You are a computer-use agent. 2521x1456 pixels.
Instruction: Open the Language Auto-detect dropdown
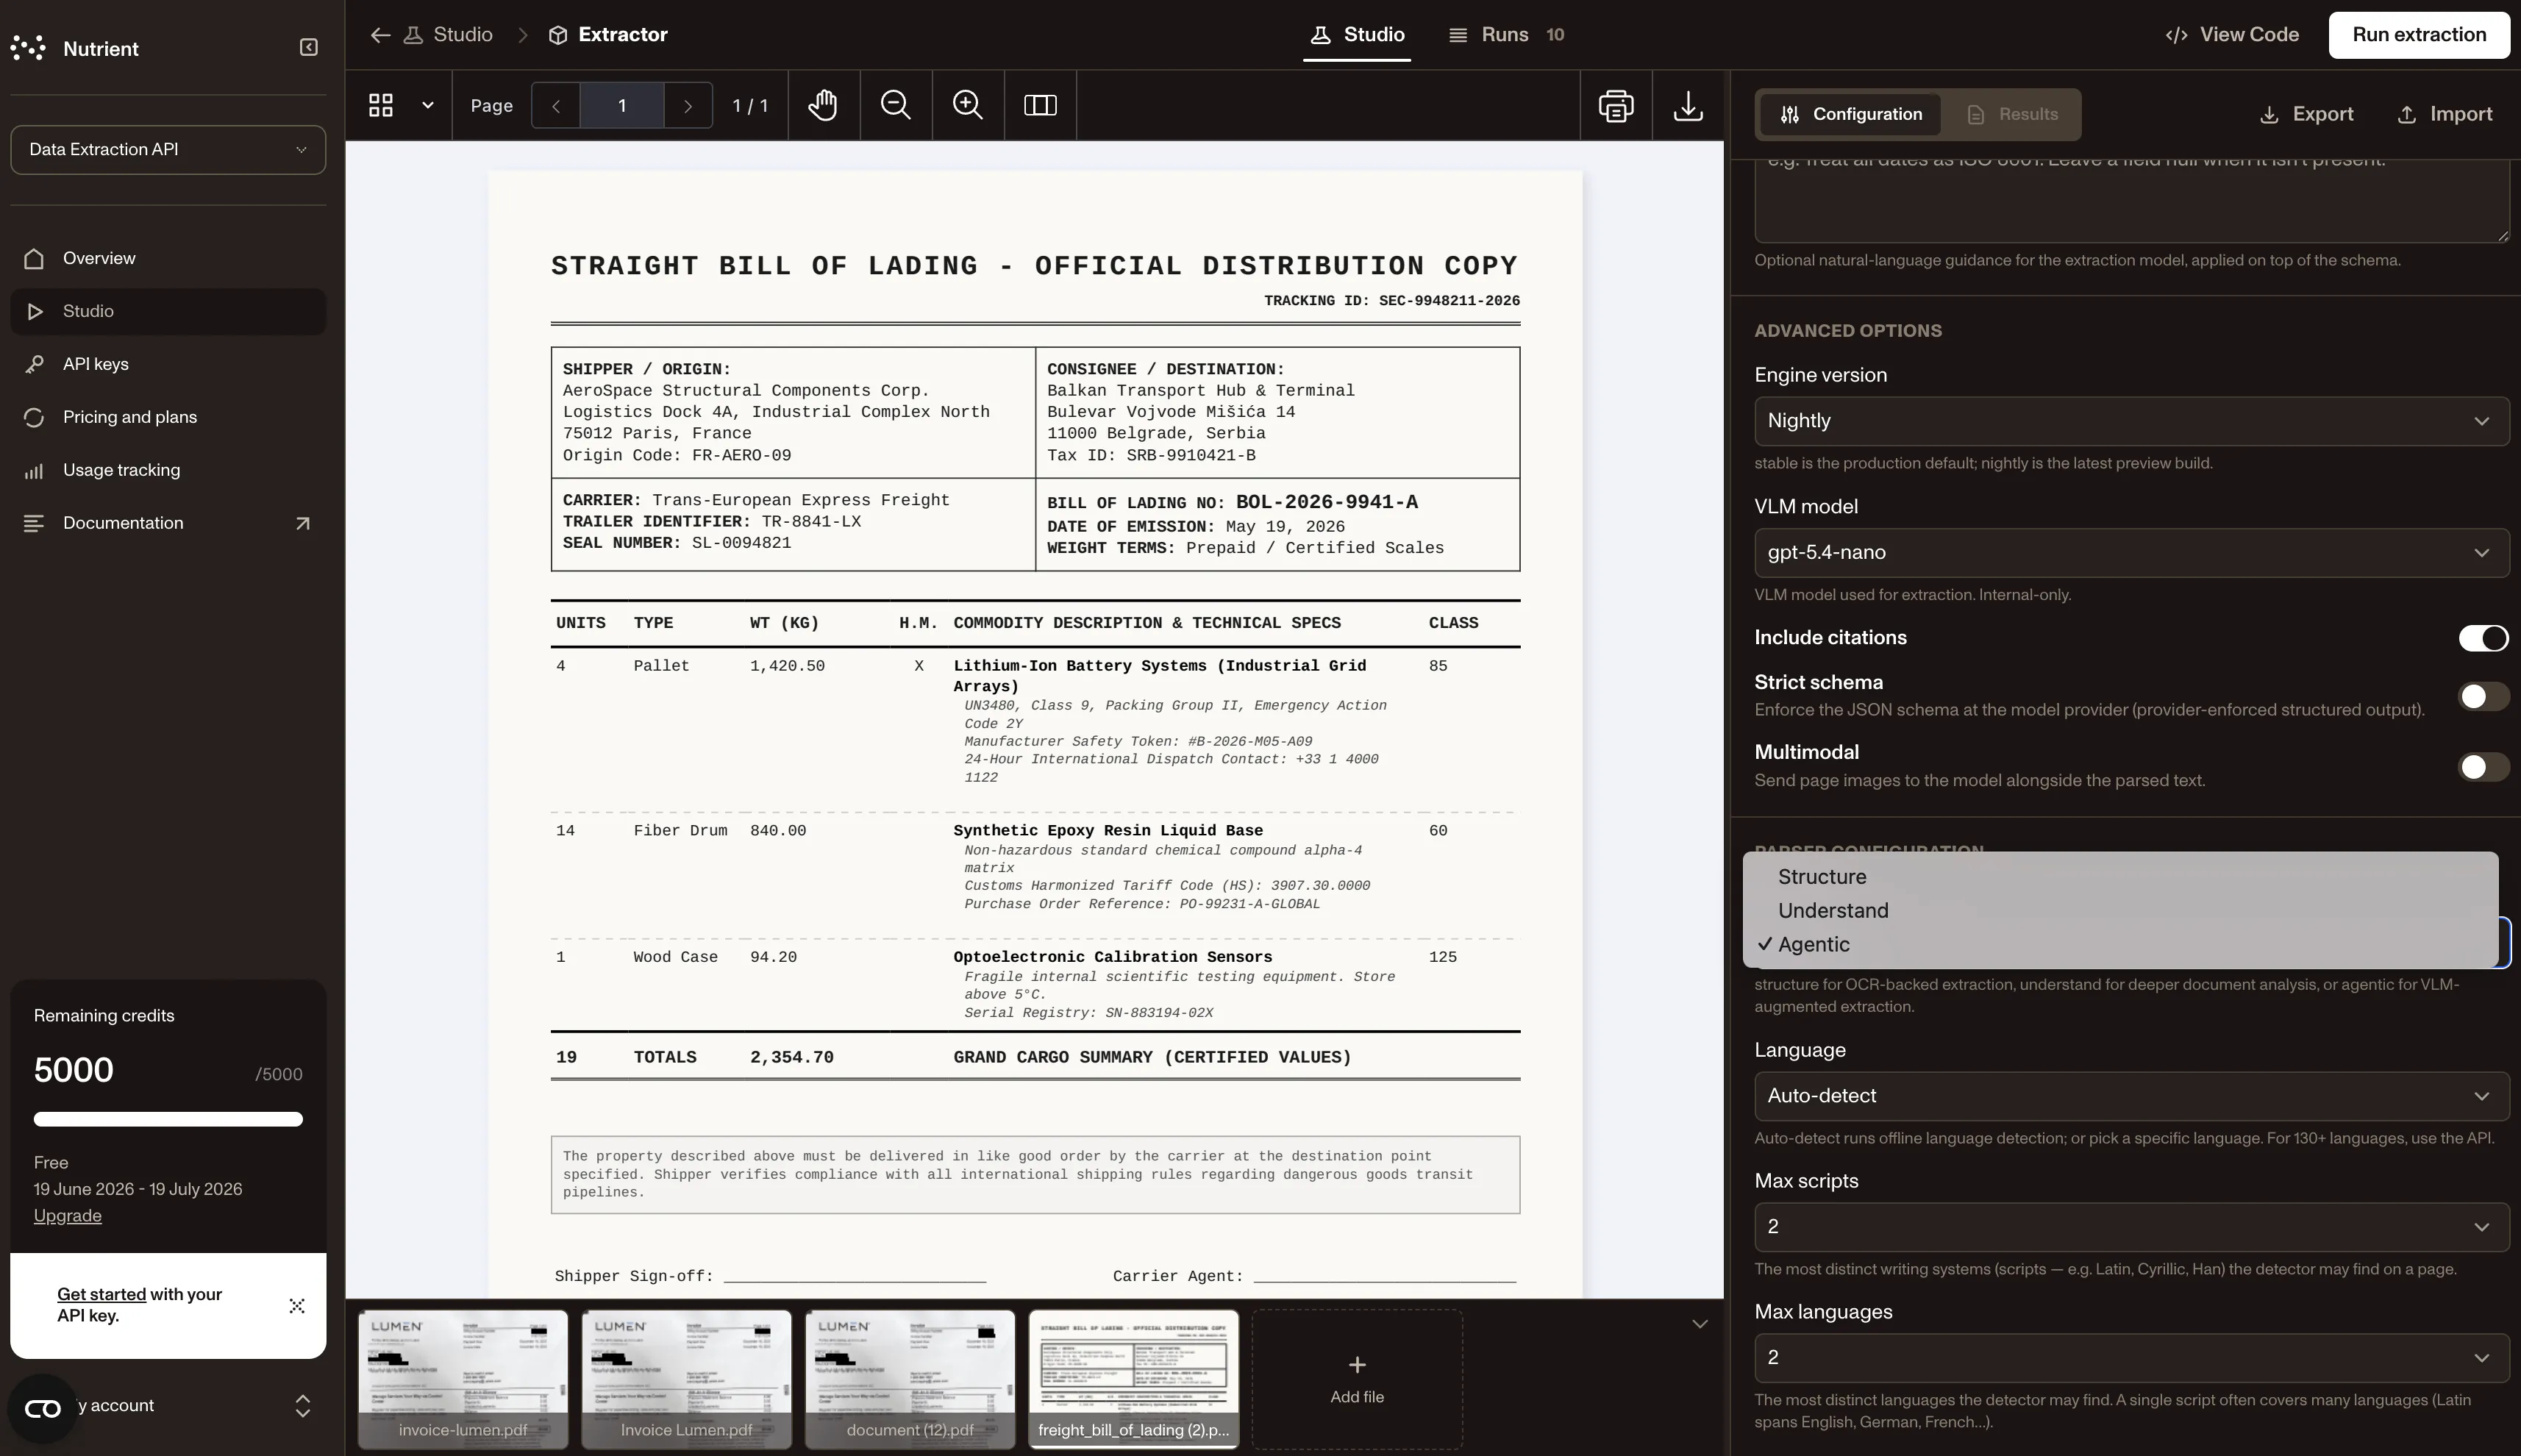point(2131,1096)
